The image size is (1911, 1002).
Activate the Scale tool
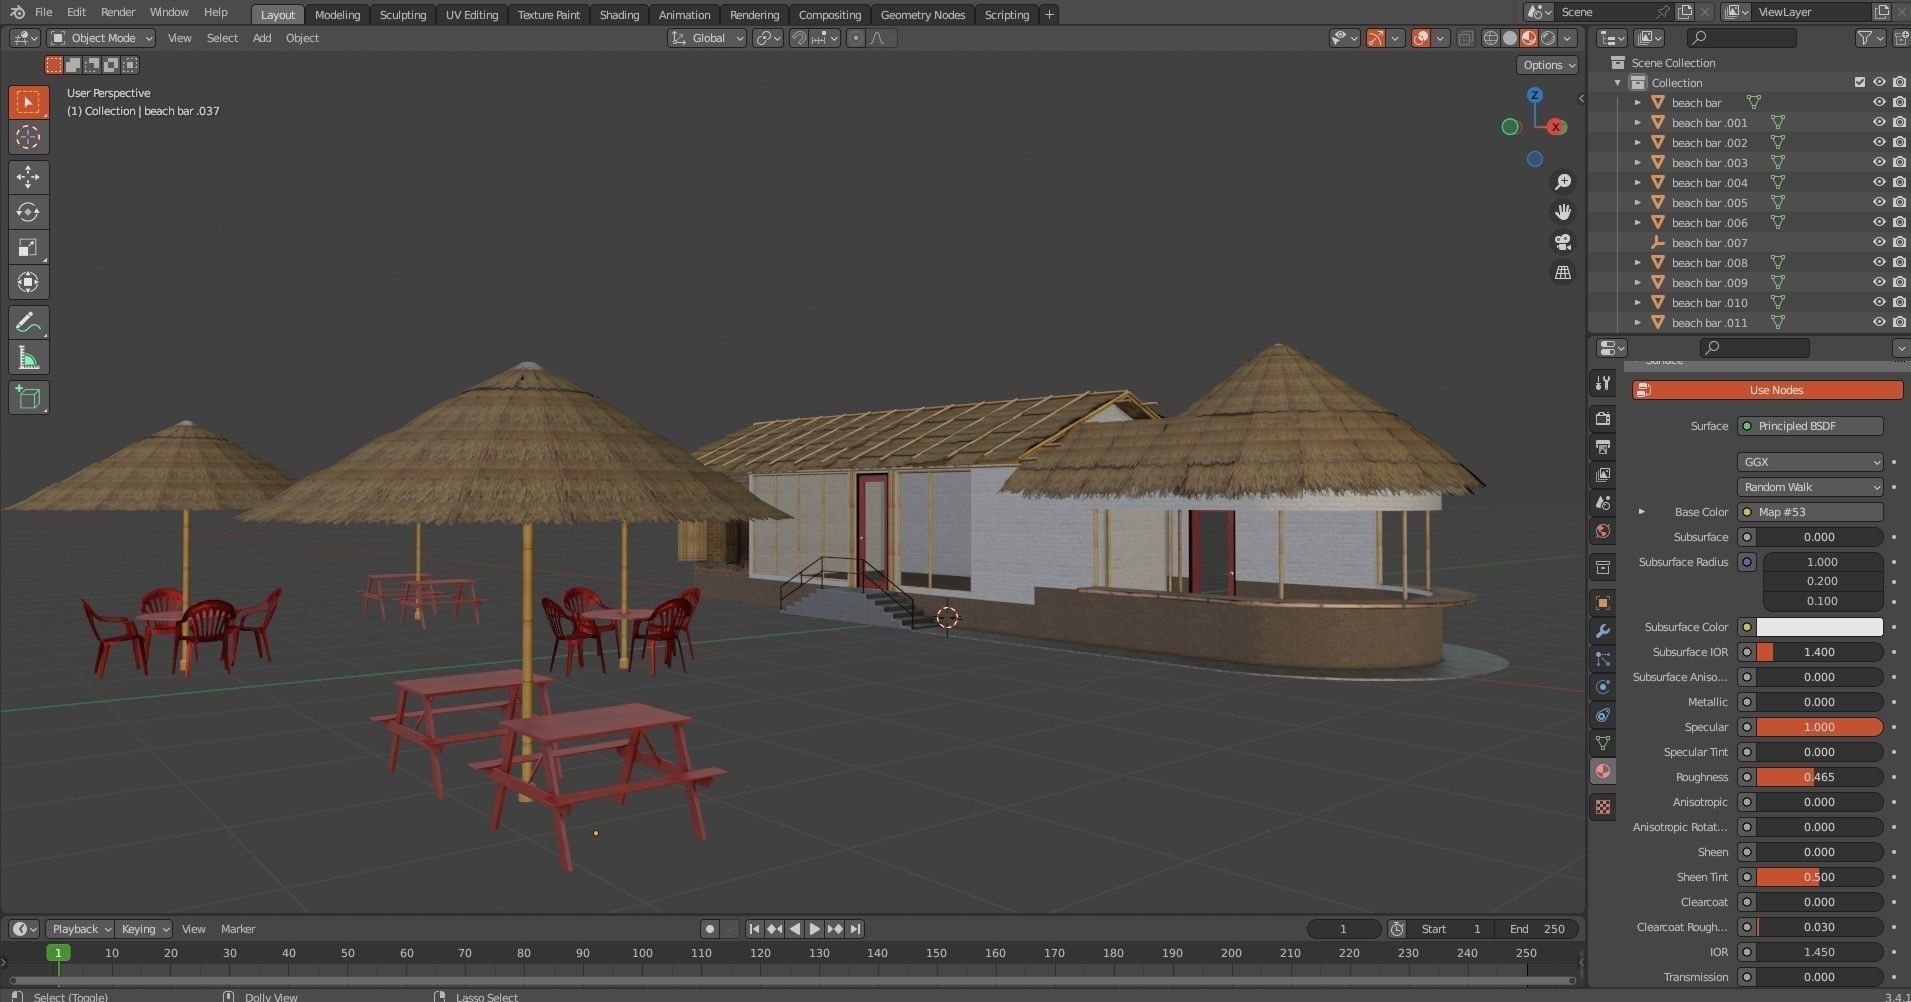[x=28, y=247]
